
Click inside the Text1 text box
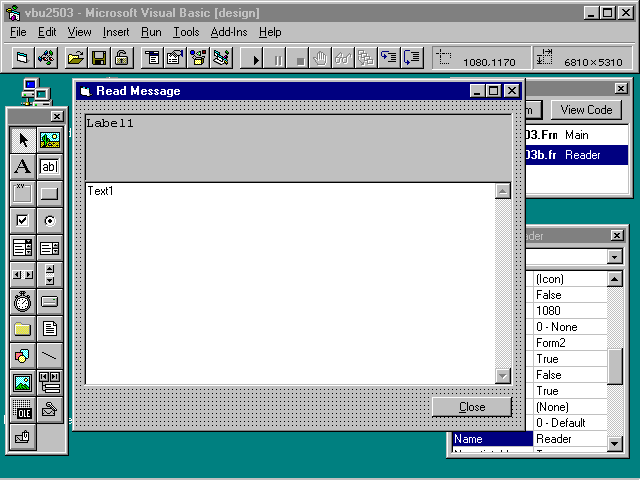(290, 280)
